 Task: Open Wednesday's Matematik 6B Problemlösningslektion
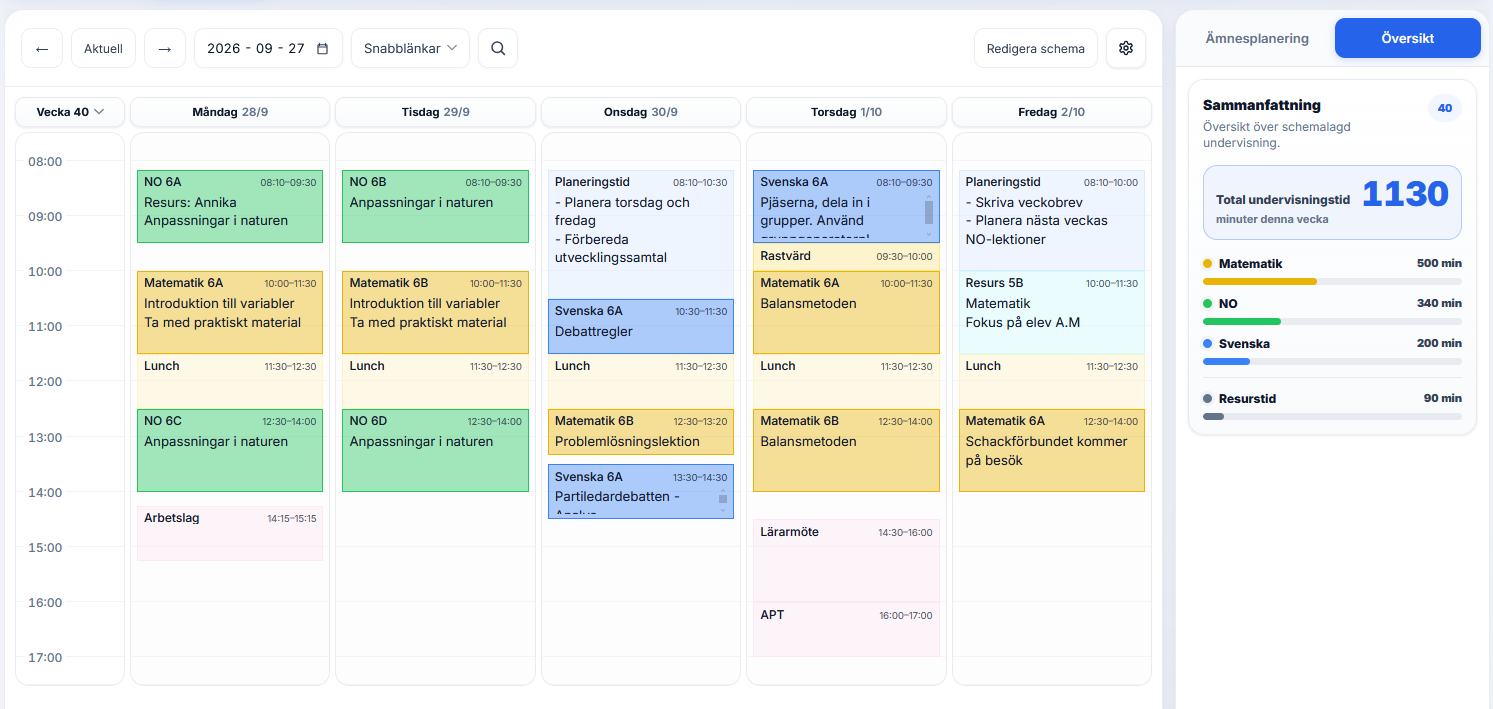pyautogui.click(x=641, y=432)
